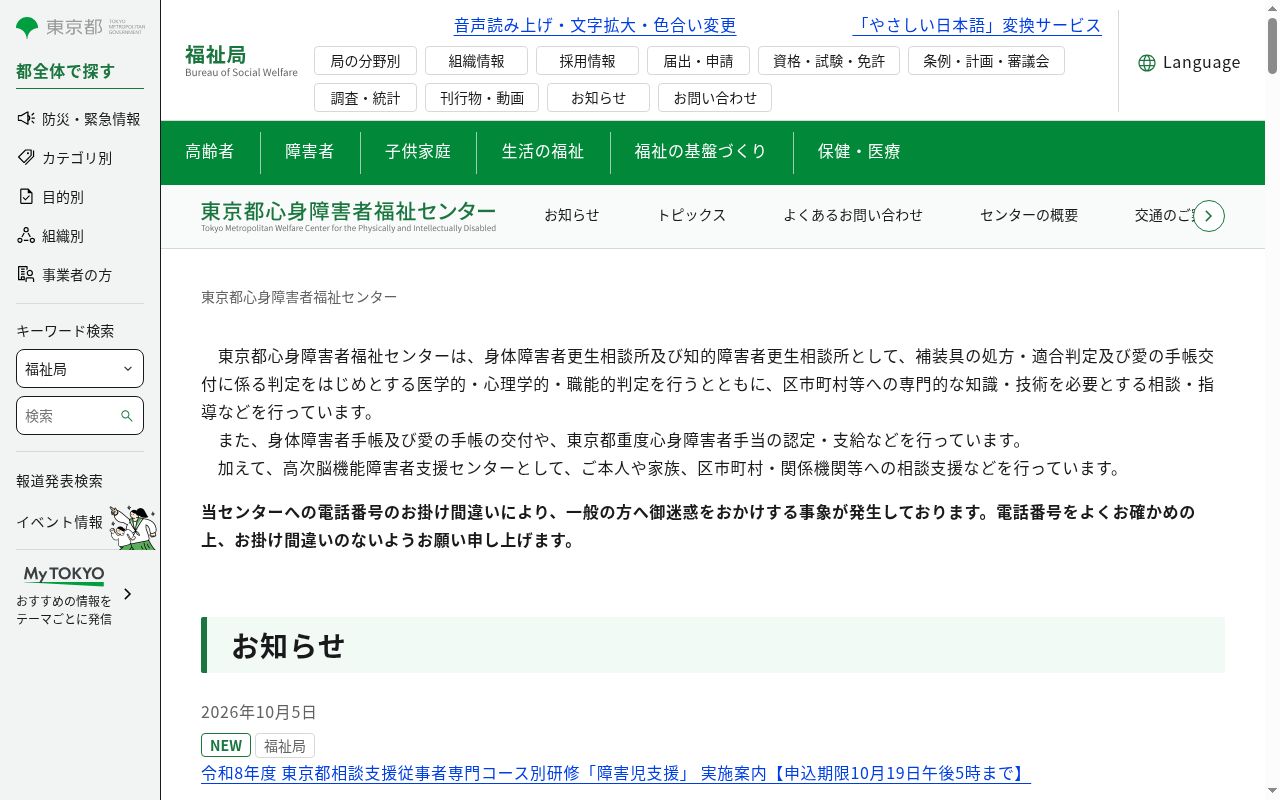The image size is (1280, 800).
Task: Click the megaphone icon beside 防災・緊急情報
Action: pyautogui.click(x=26, y=119)
